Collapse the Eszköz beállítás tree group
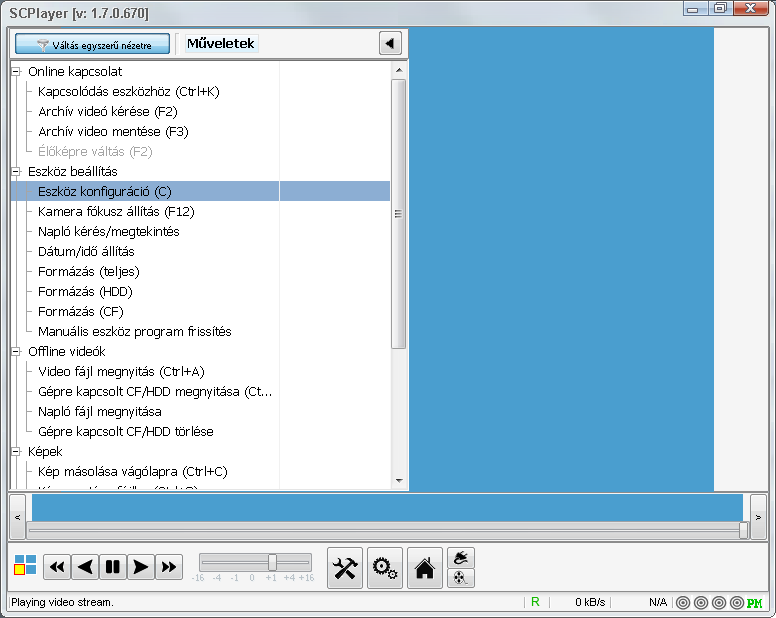Image resolution: width=776 pixels, height=618 pixels. [x=16, y=172]
